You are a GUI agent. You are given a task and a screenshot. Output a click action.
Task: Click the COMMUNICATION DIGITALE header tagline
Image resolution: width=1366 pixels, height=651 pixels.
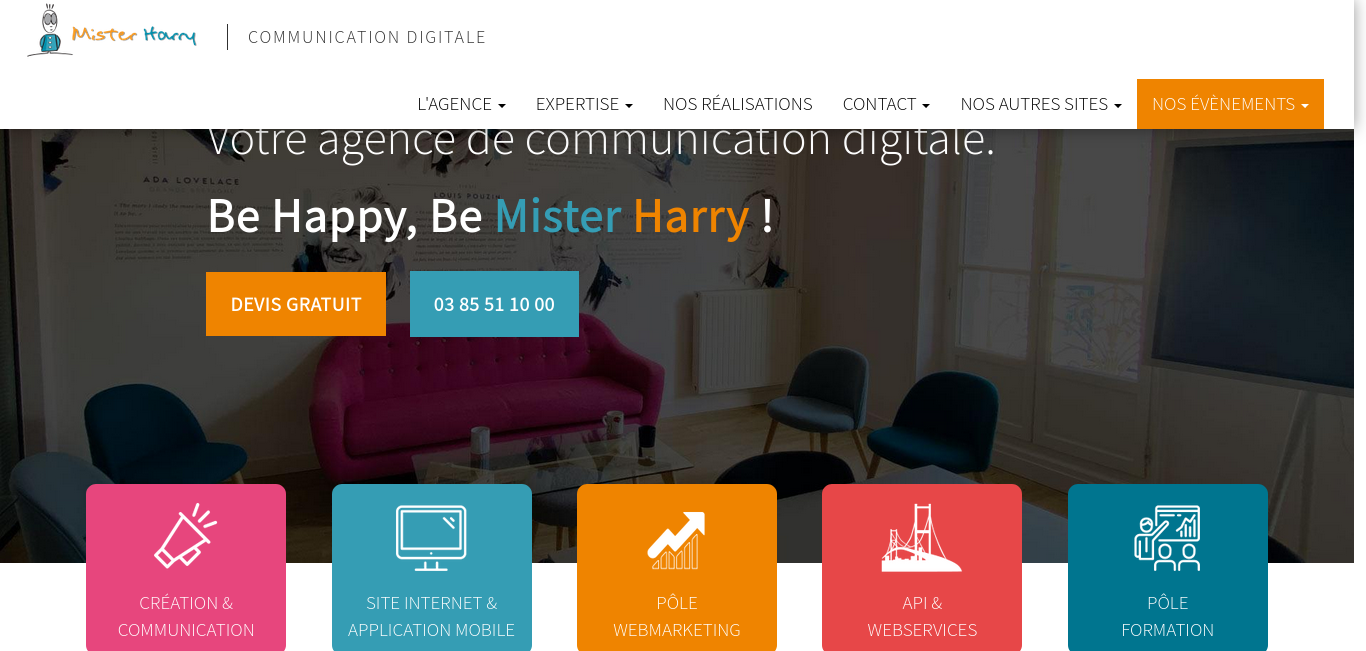[x=367, y=37]
